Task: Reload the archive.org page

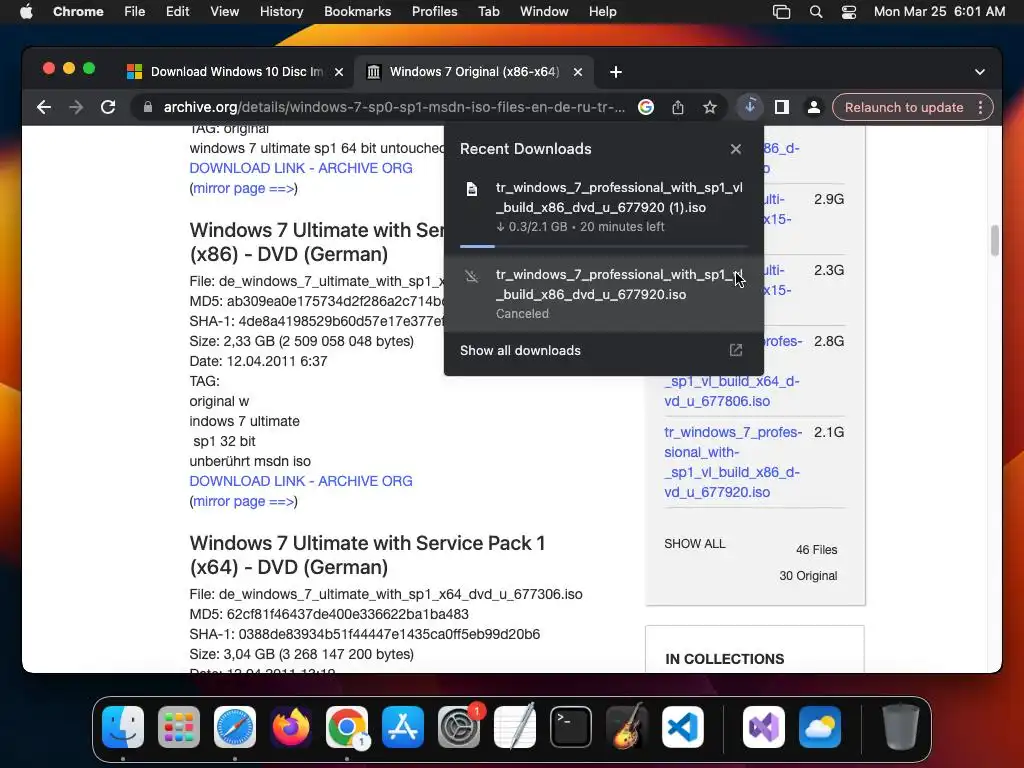Action: point(108,107)
